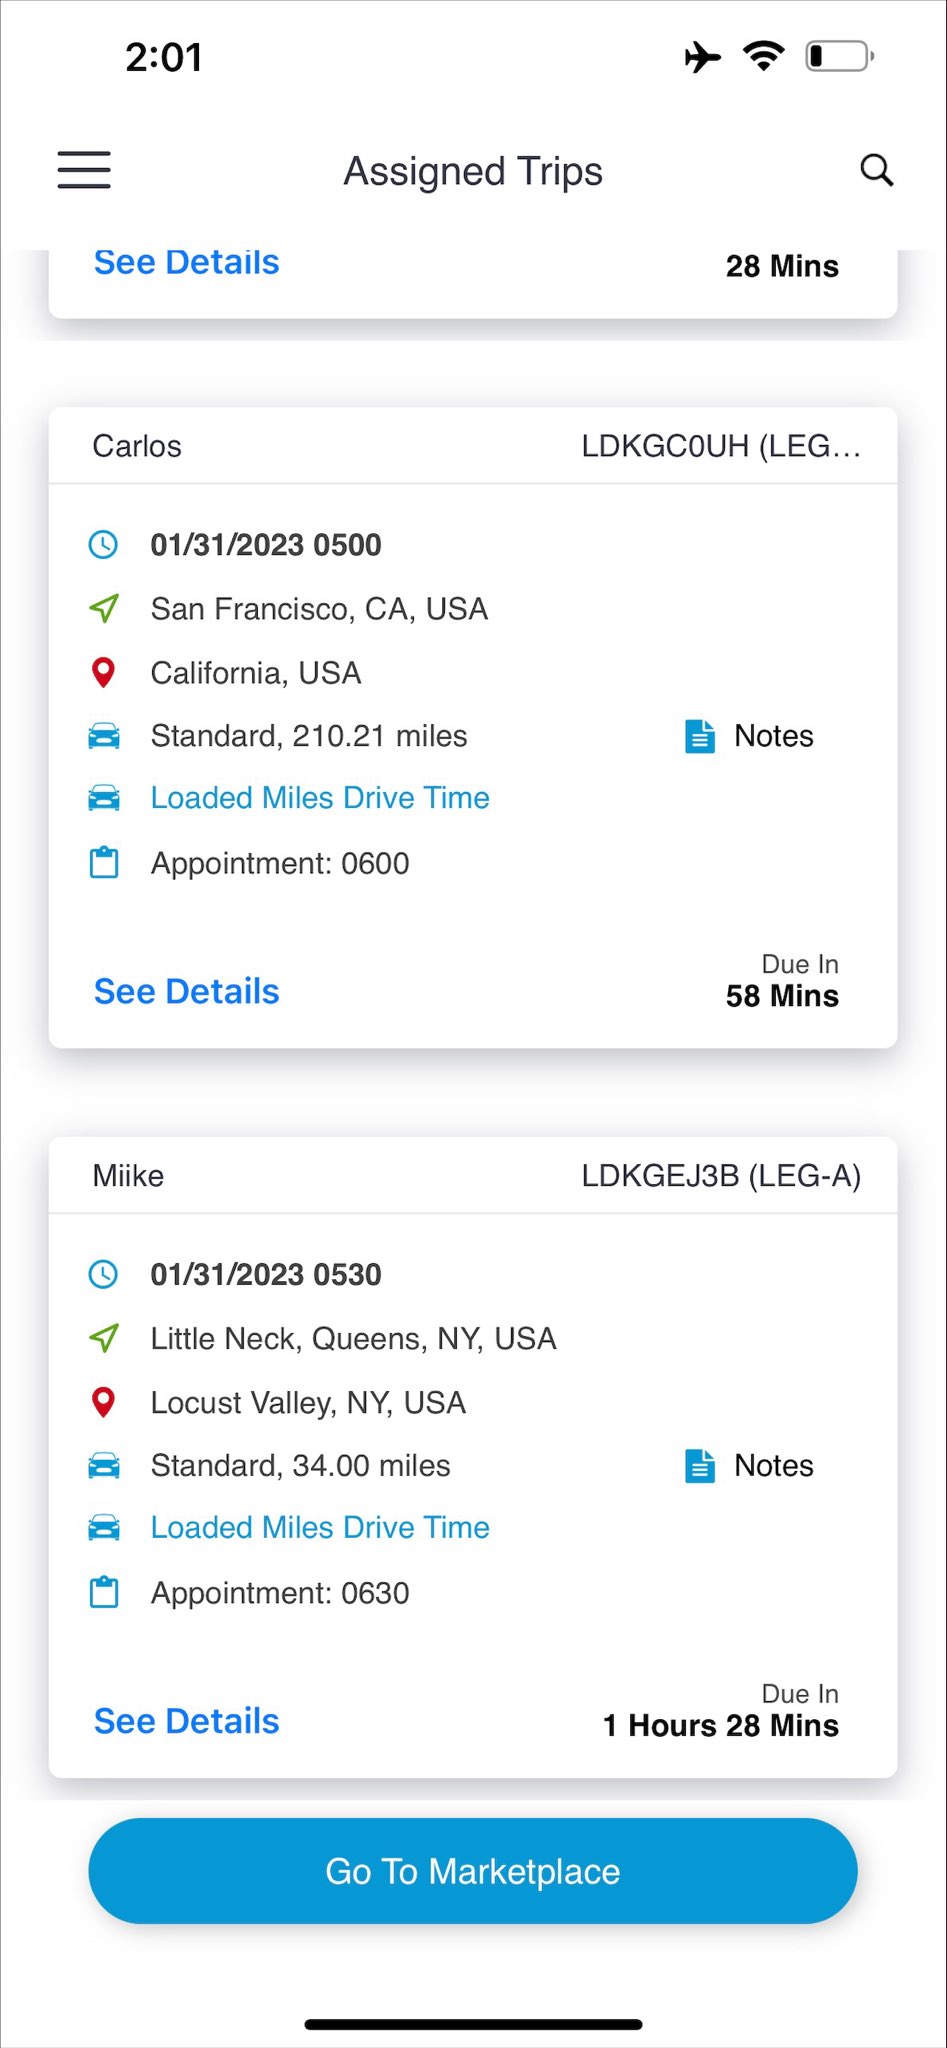Viewport: 947px width, 2048px height.
Task: Tap red destination pin for Locust Valley
Action: [x=104, y=1402]
